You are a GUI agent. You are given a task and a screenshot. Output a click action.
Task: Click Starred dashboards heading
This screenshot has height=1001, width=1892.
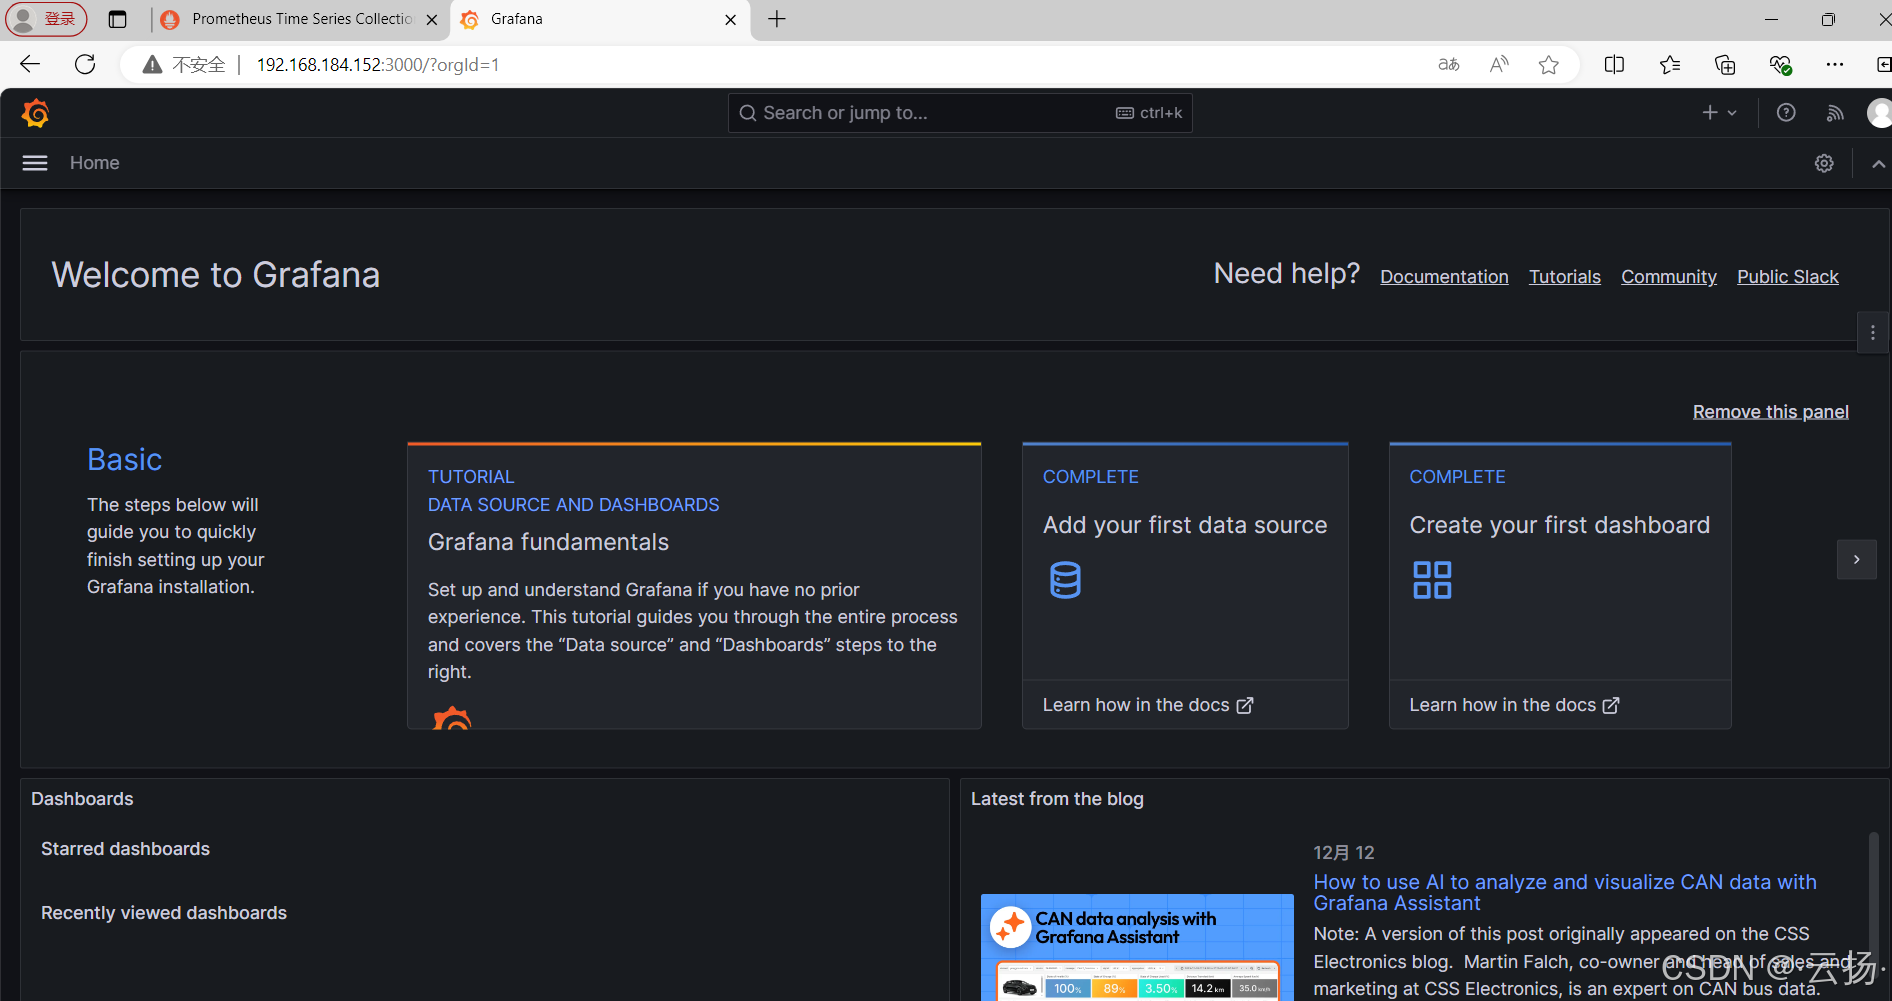(125, 849)
